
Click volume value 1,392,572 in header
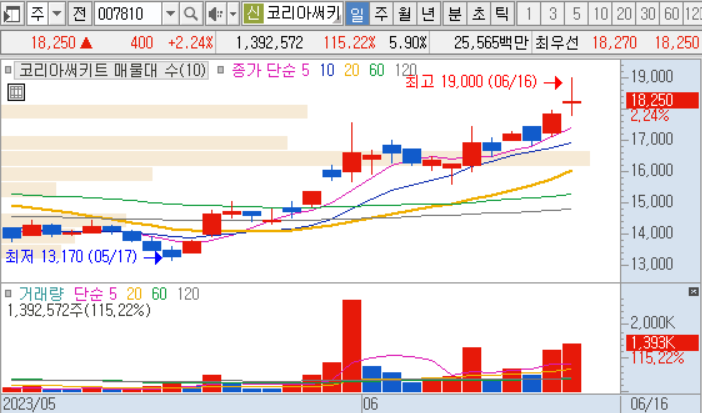click(x=270, y=43)
